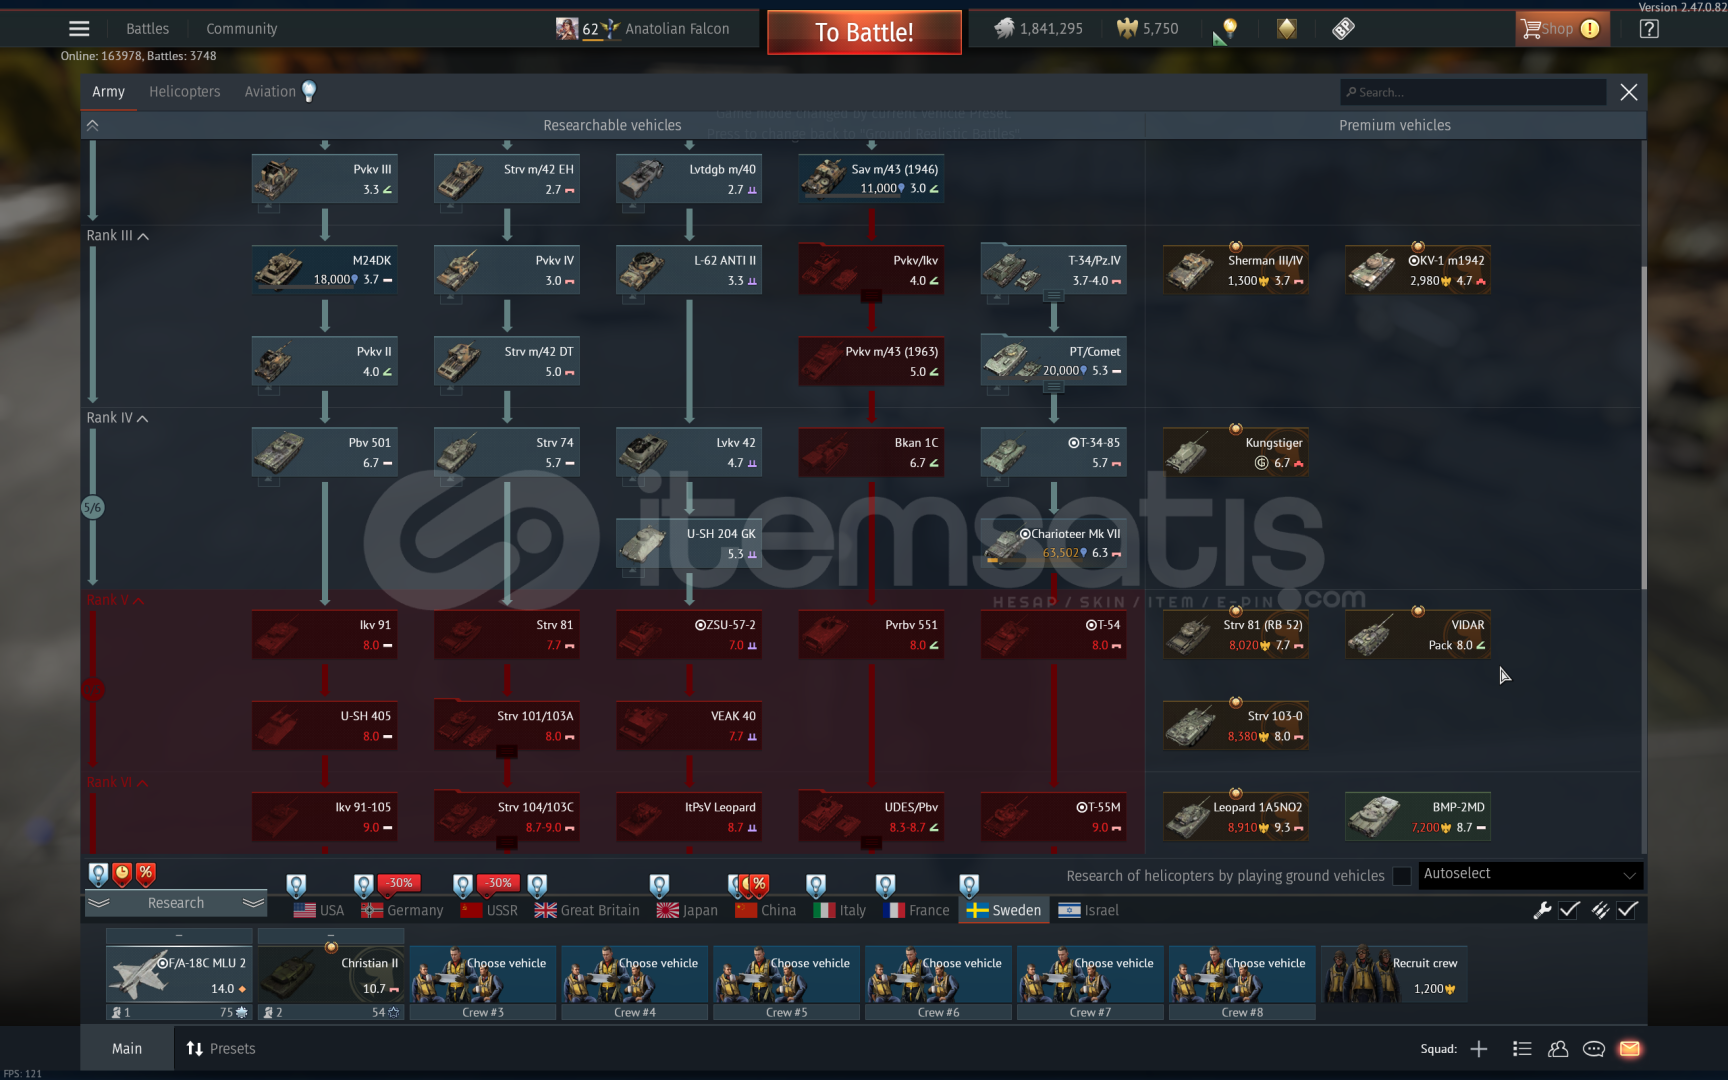
Task: Open the gold warbond shop icon
Action: 1287,28
